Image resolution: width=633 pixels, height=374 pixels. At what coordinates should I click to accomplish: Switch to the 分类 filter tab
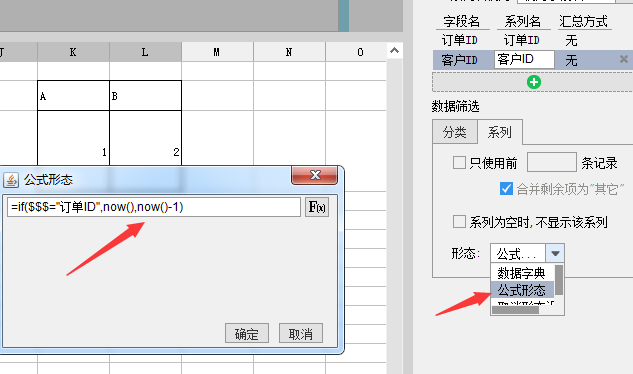455,132
